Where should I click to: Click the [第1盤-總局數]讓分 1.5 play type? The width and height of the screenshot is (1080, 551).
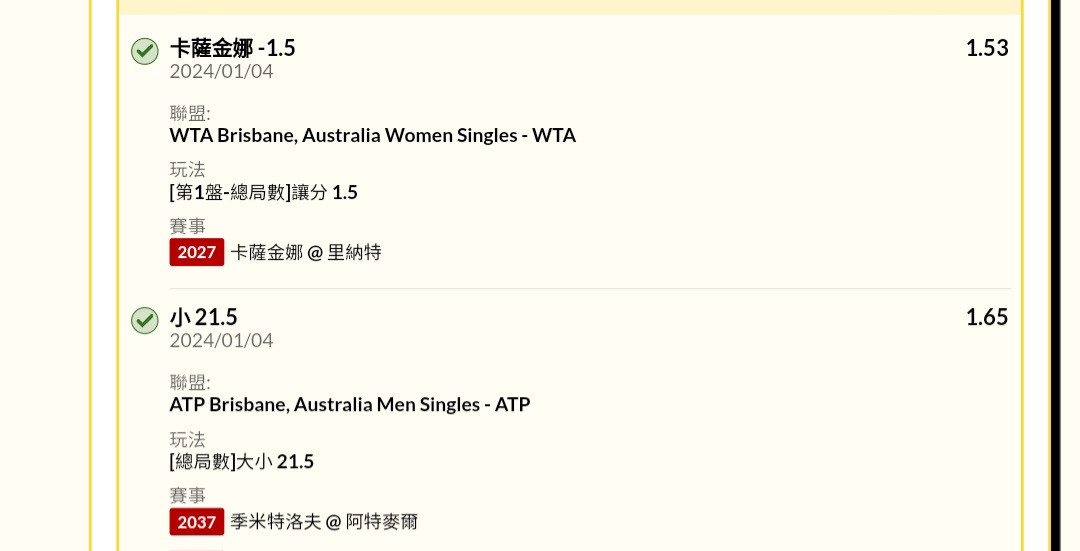click(263, 192)
